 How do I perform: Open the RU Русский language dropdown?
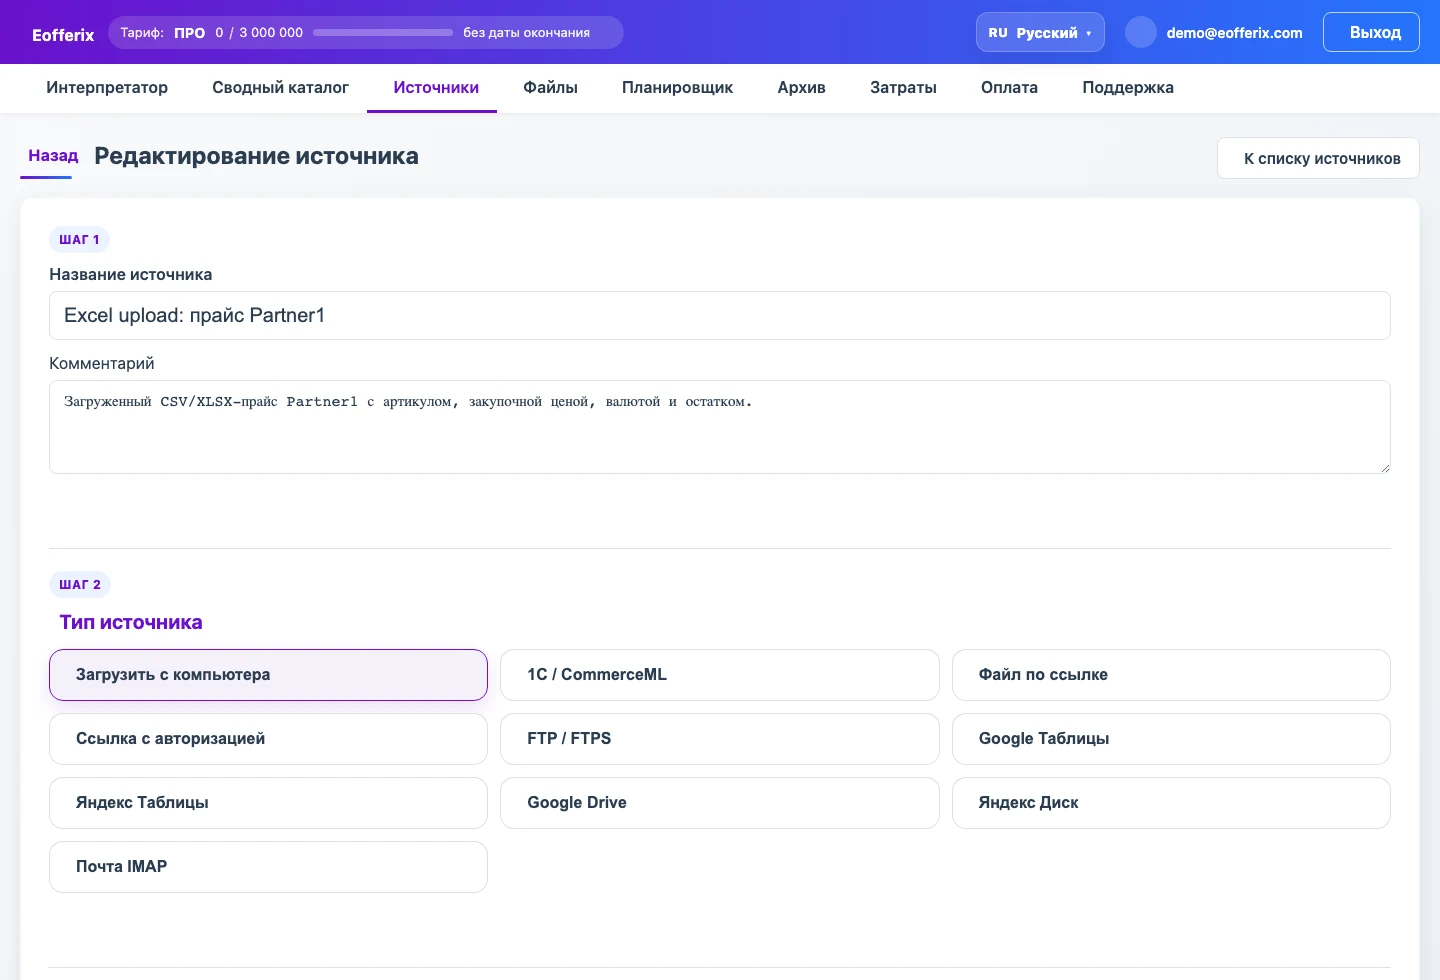coord(1040,32)
